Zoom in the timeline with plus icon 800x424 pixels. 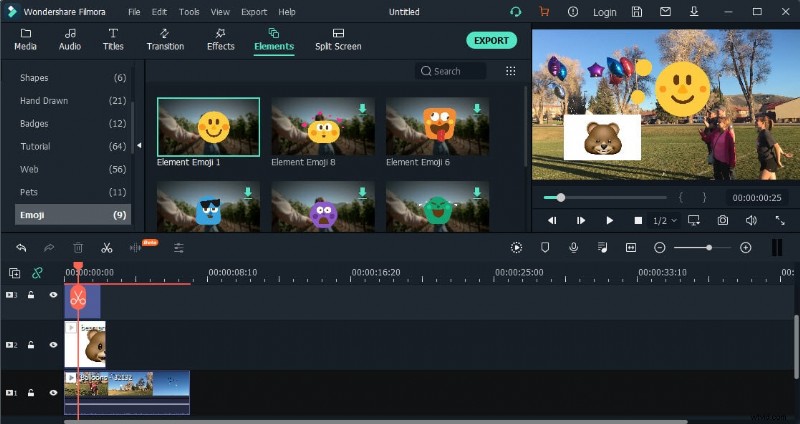tap(745, 248)
